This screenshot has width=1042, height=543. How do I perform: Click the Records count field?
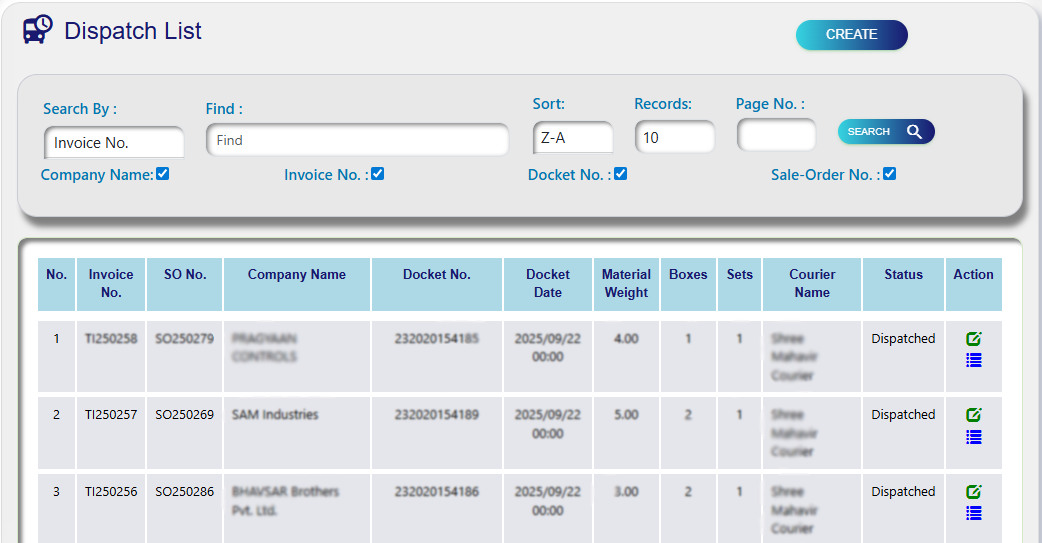674,138
